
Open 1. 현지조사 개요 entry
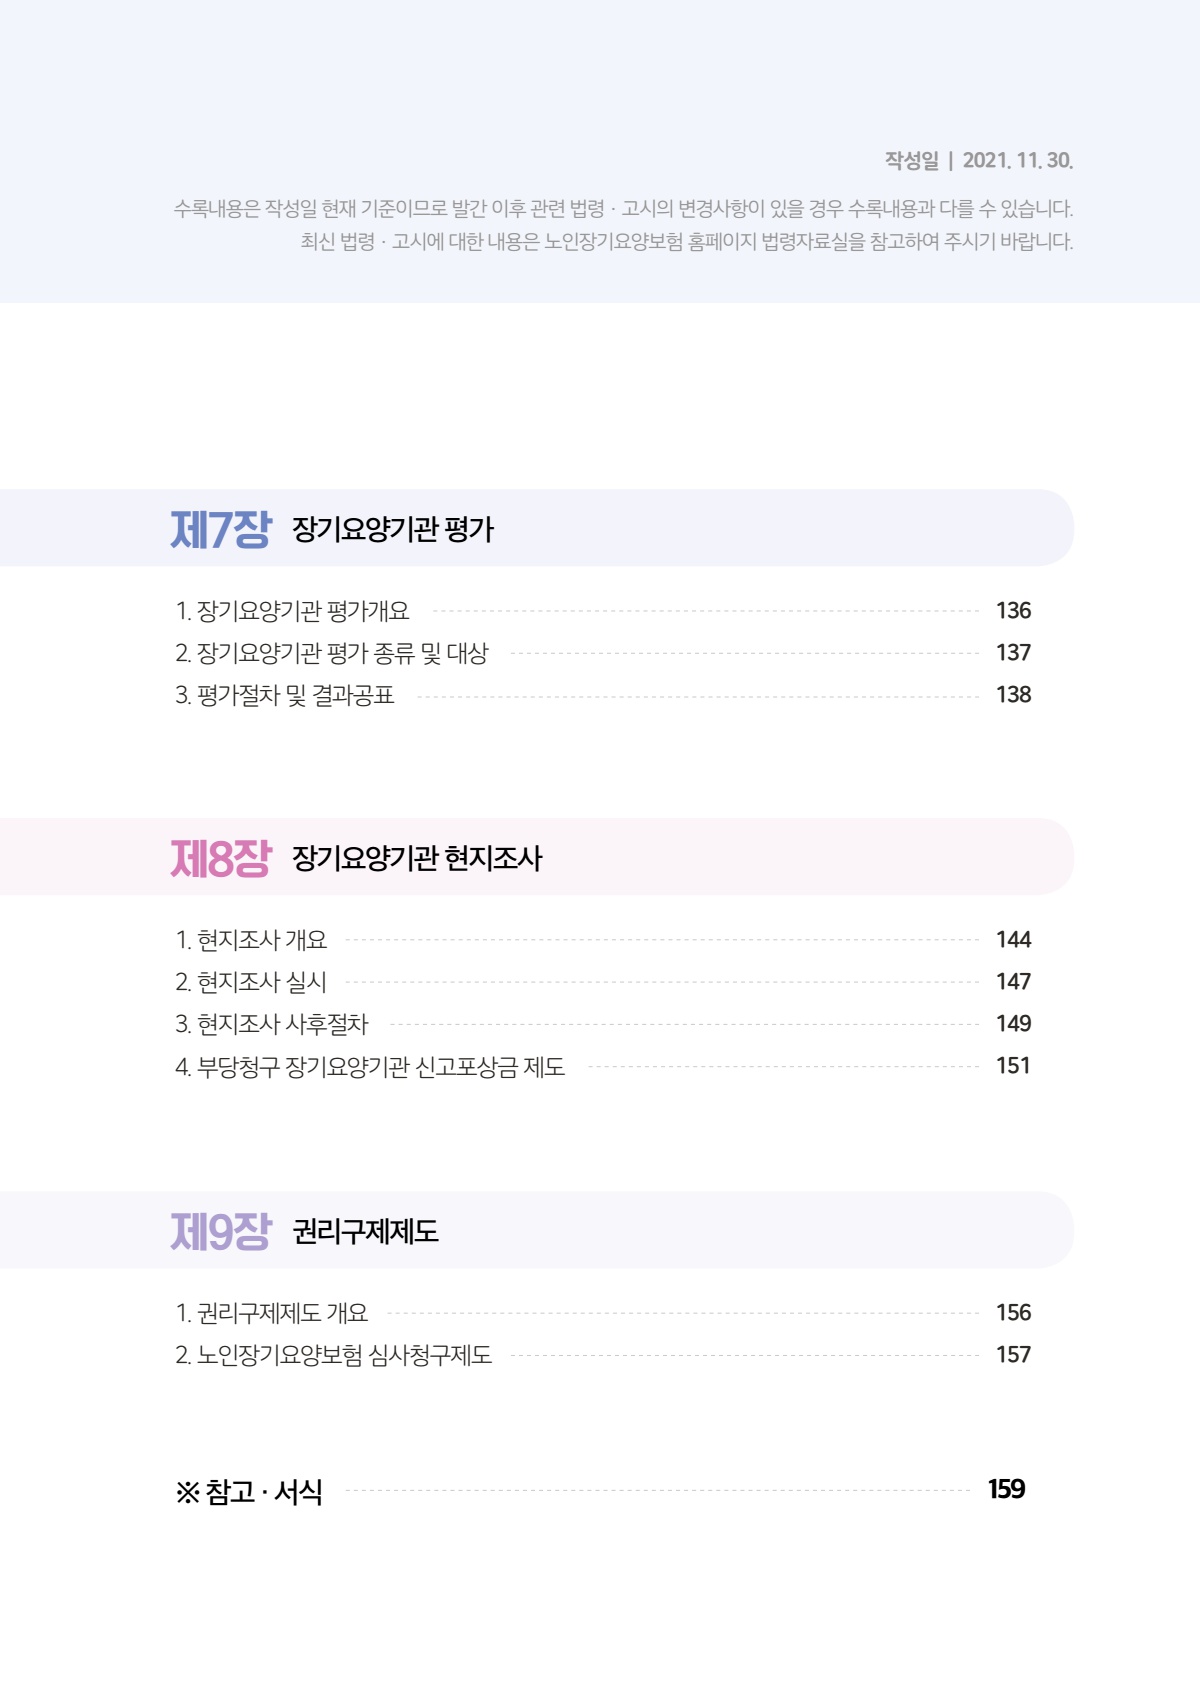point(251,940)
